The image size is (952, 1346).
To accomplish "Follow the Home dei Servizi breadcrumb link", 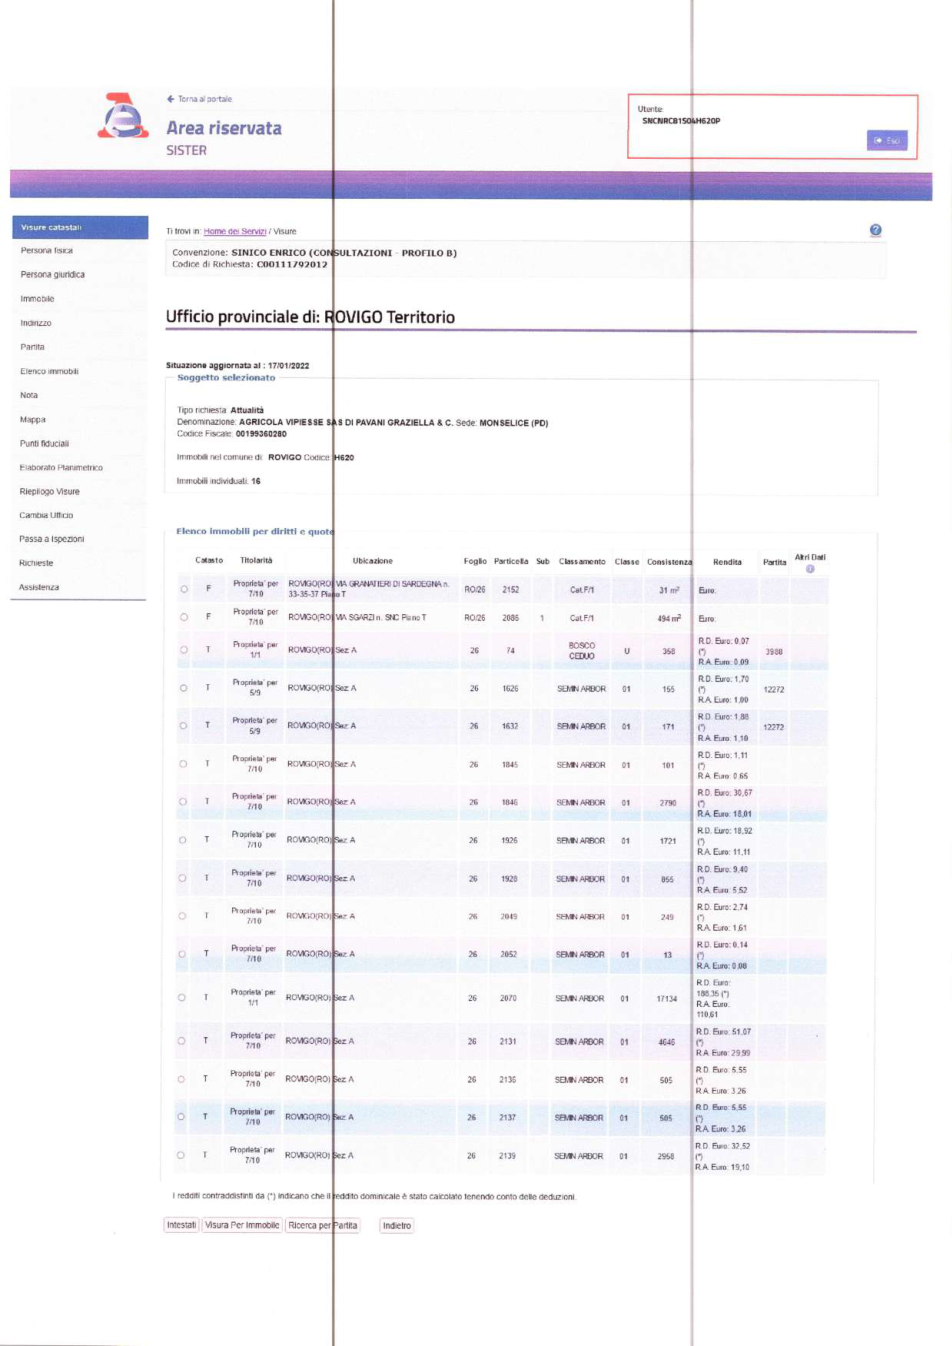I will tap(235, 231).
